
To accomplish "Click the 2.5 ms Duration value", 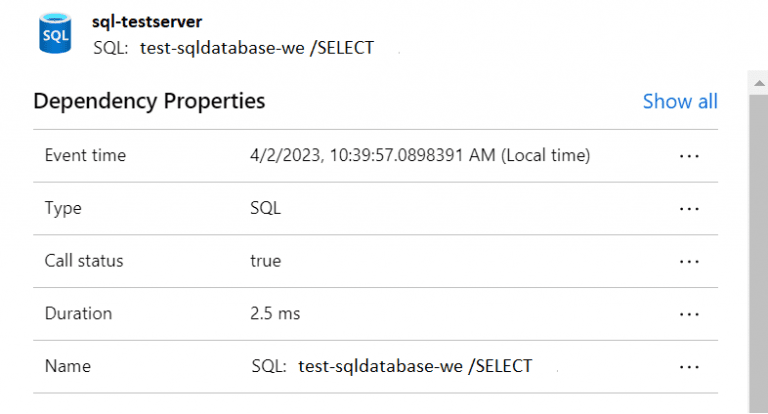I will pyautogui.click(x=275, y=314).
